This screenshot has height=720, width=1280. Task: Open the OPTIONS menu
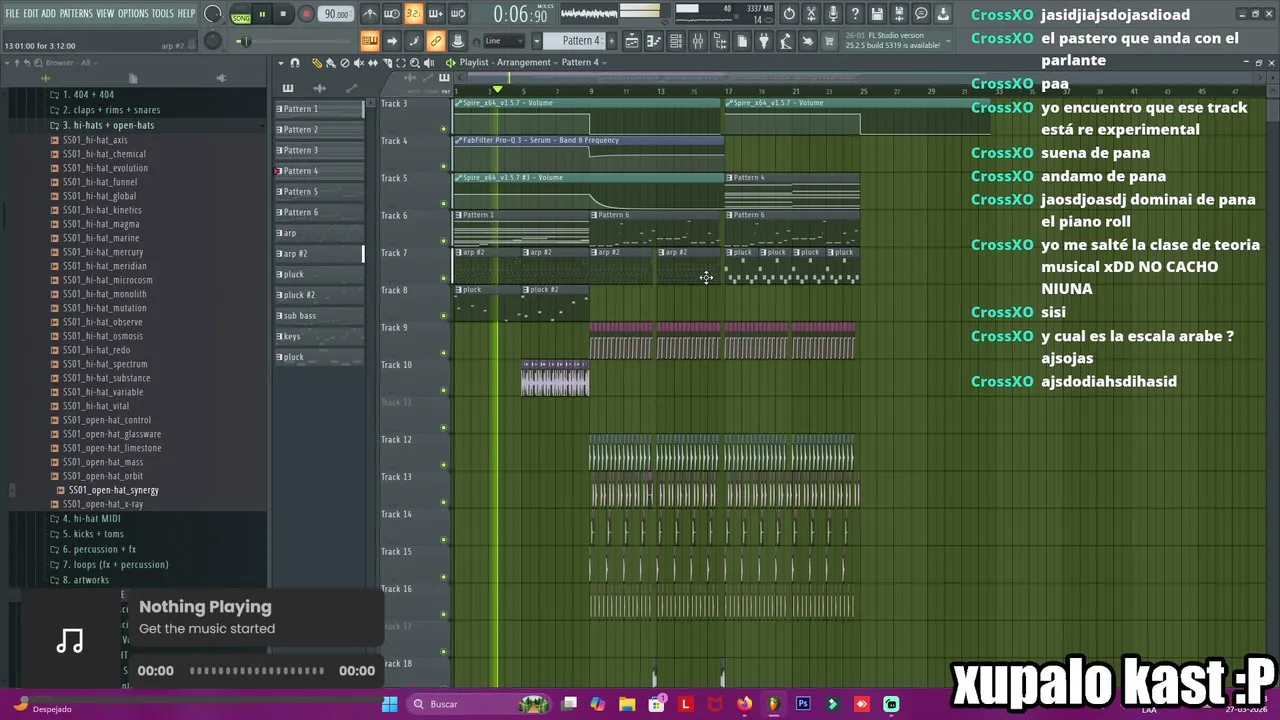tap(133, 13)
